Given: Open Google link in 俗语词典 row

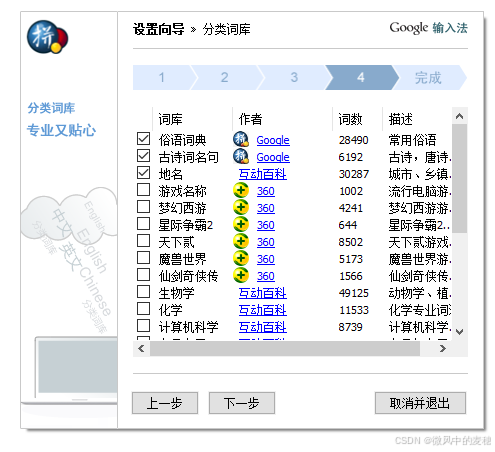Looking at the screenshot, I should [273, 140].
